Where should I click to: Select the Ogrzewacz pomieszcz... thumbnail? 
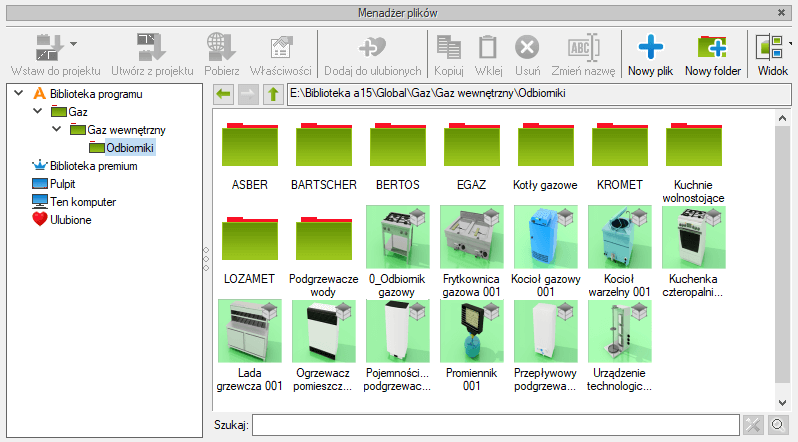(324, 331)
